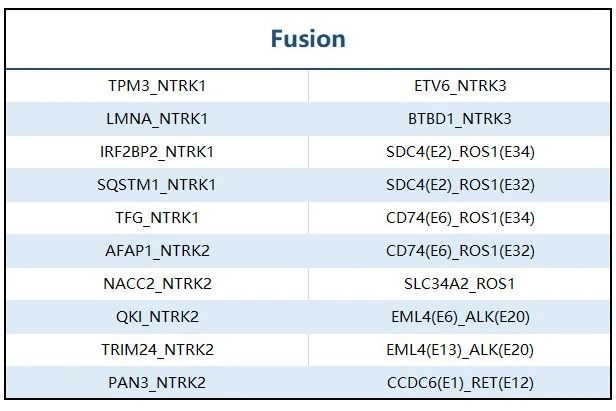Select the NACC2_NTRK2 cell

[x=157, y=284]
